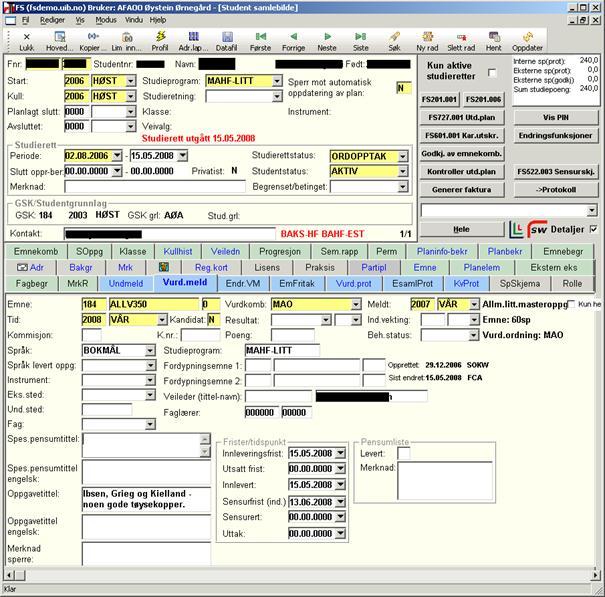Switch to the Kullhist tab
The width and height of the screenshot is (605, 597).
click(x=178, y=252)
